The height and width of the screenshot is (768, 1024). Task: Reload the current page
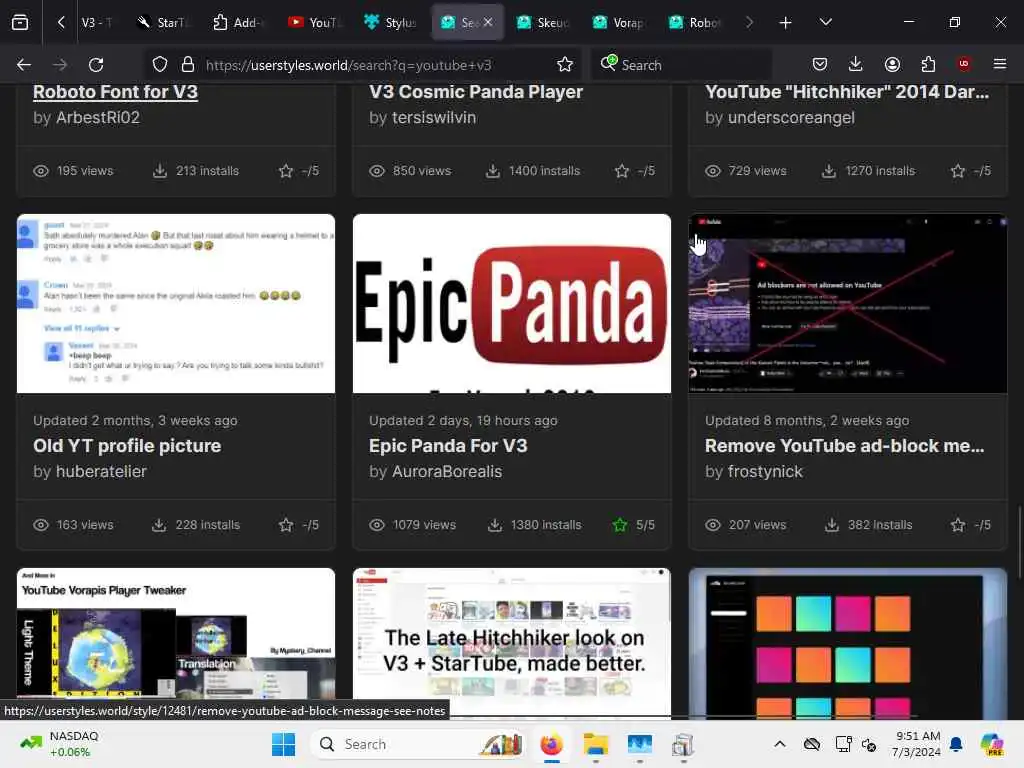coord(96,65)
